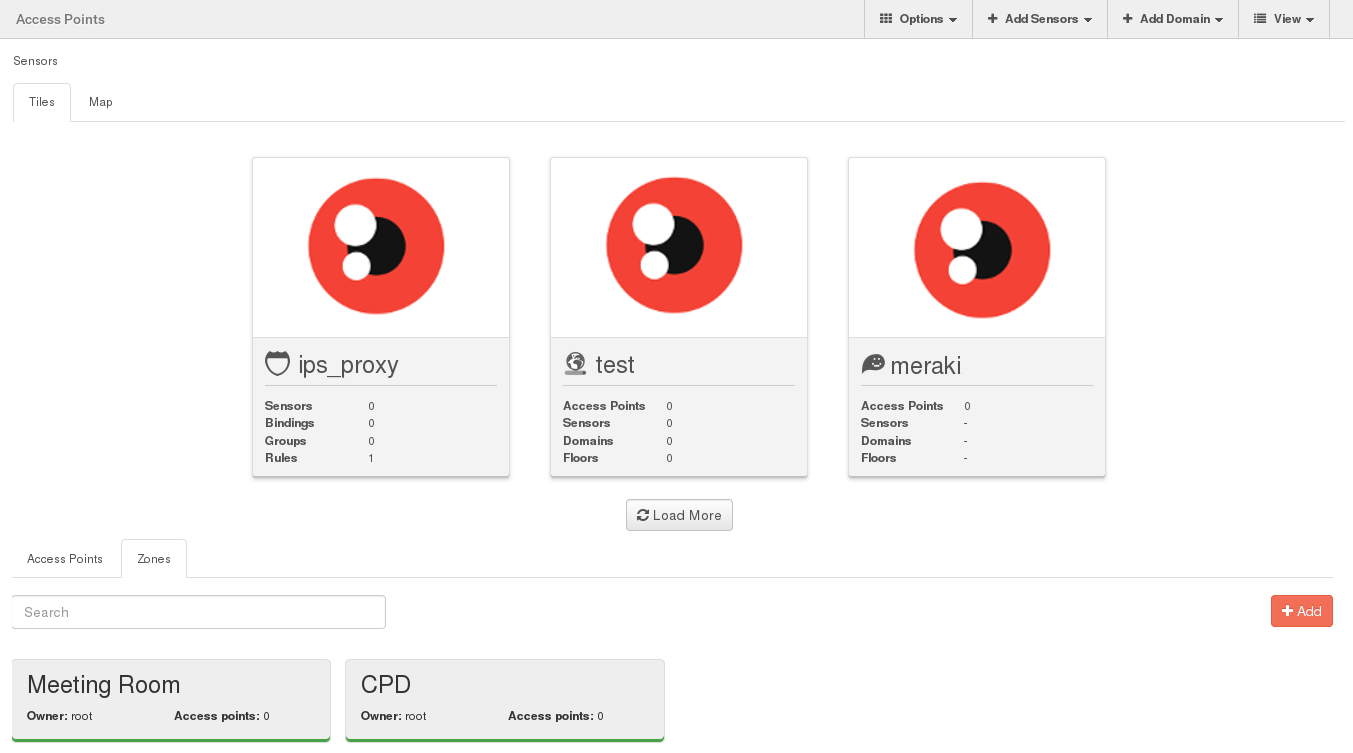Click the Domains row in test tile
Viewport: 1353px width, 753px height.
click(678, 441)
